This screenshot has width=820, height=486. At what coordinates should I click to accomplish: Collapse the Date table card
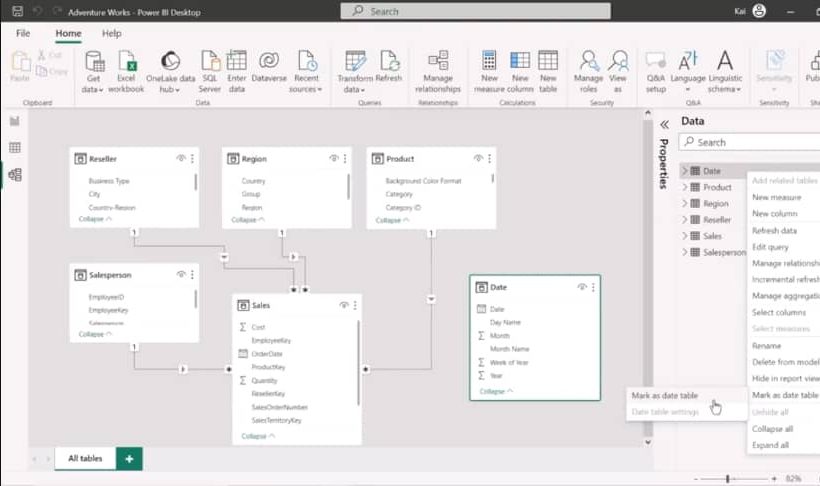click(496, 391)
